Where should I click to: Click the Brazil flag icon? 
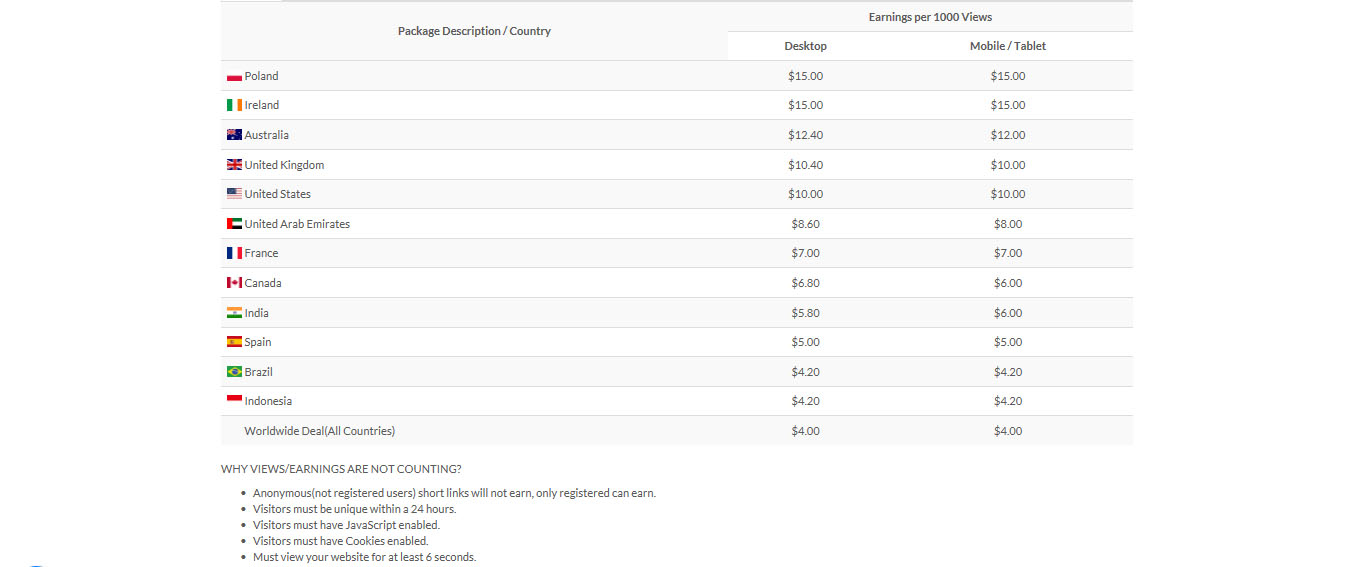234,372
